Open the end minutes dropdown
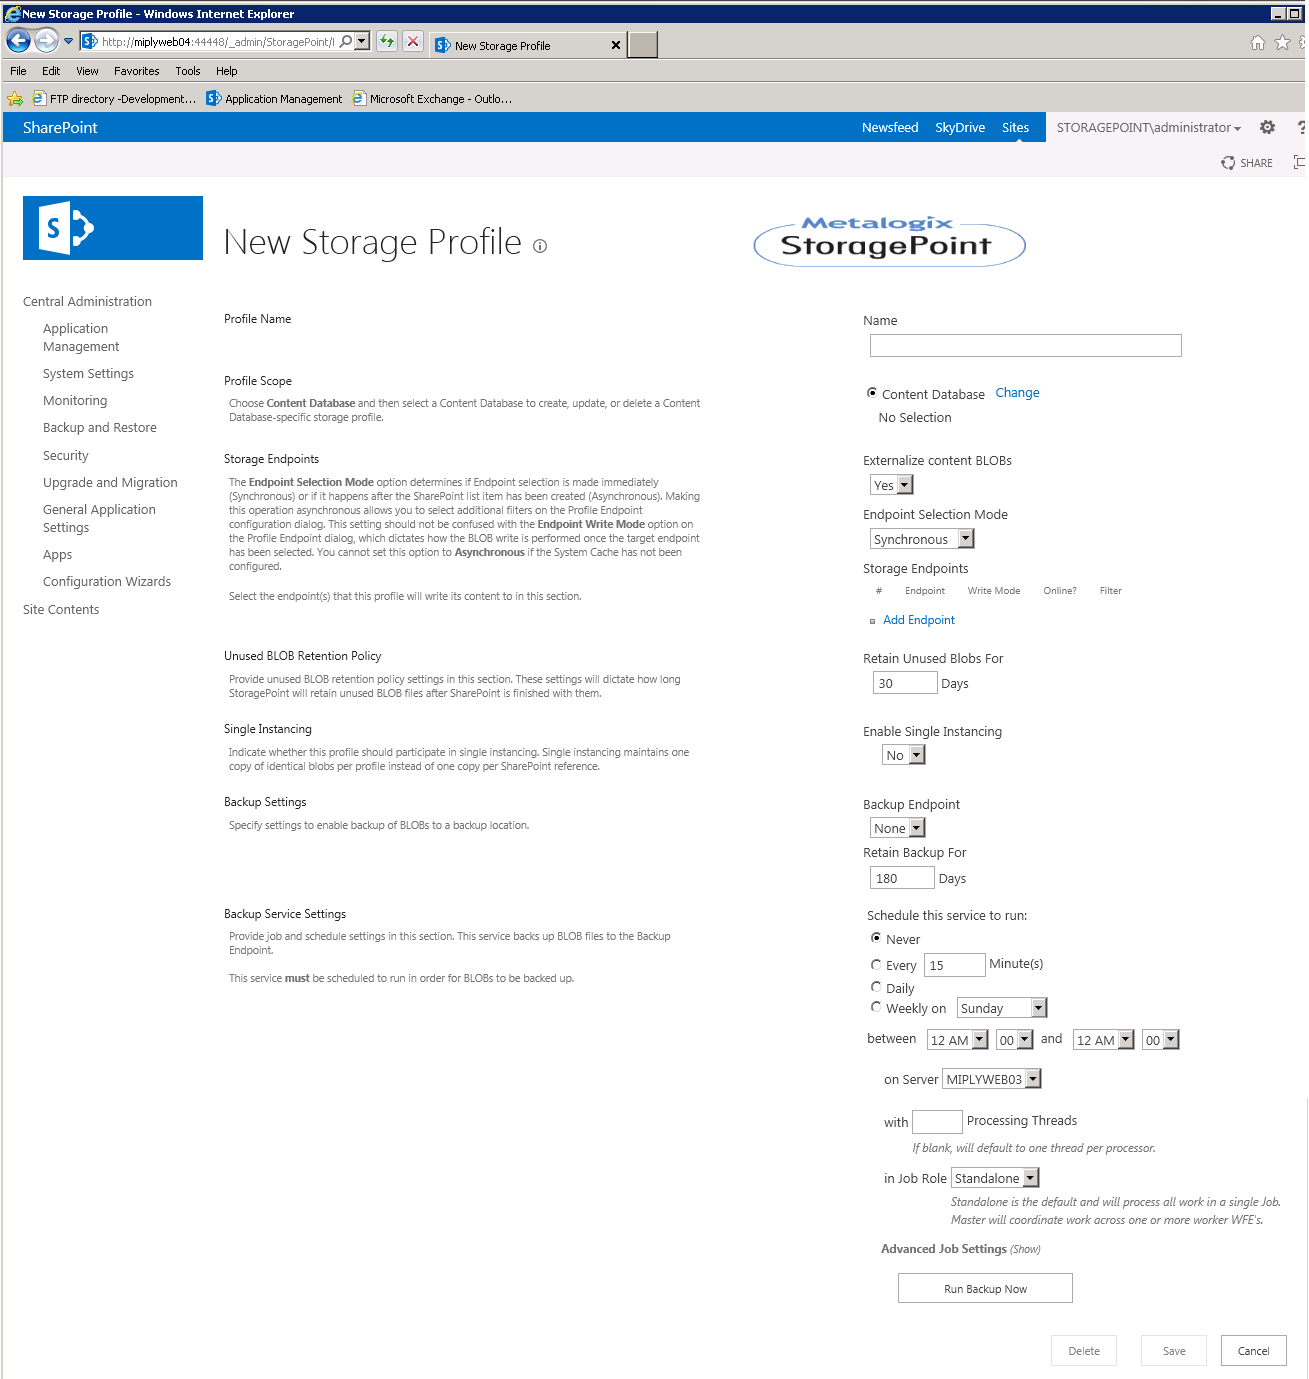Viewport: 1309px width, 1379px height. (1161, 1040)
